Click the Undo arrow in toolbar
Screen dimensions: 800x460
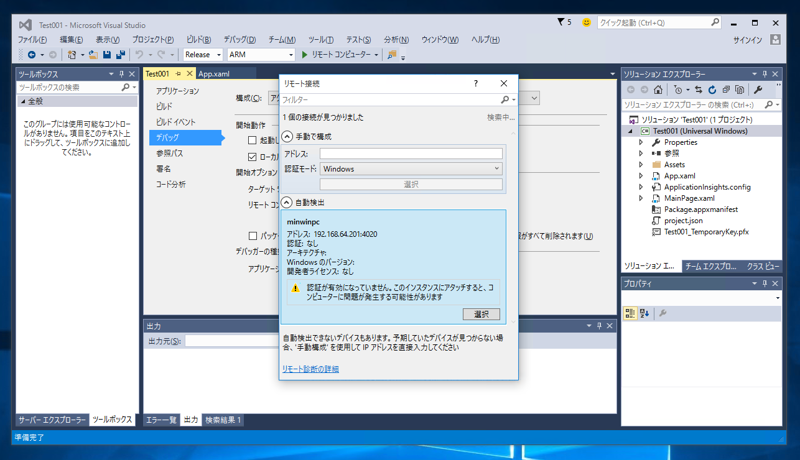coord(139,55)
